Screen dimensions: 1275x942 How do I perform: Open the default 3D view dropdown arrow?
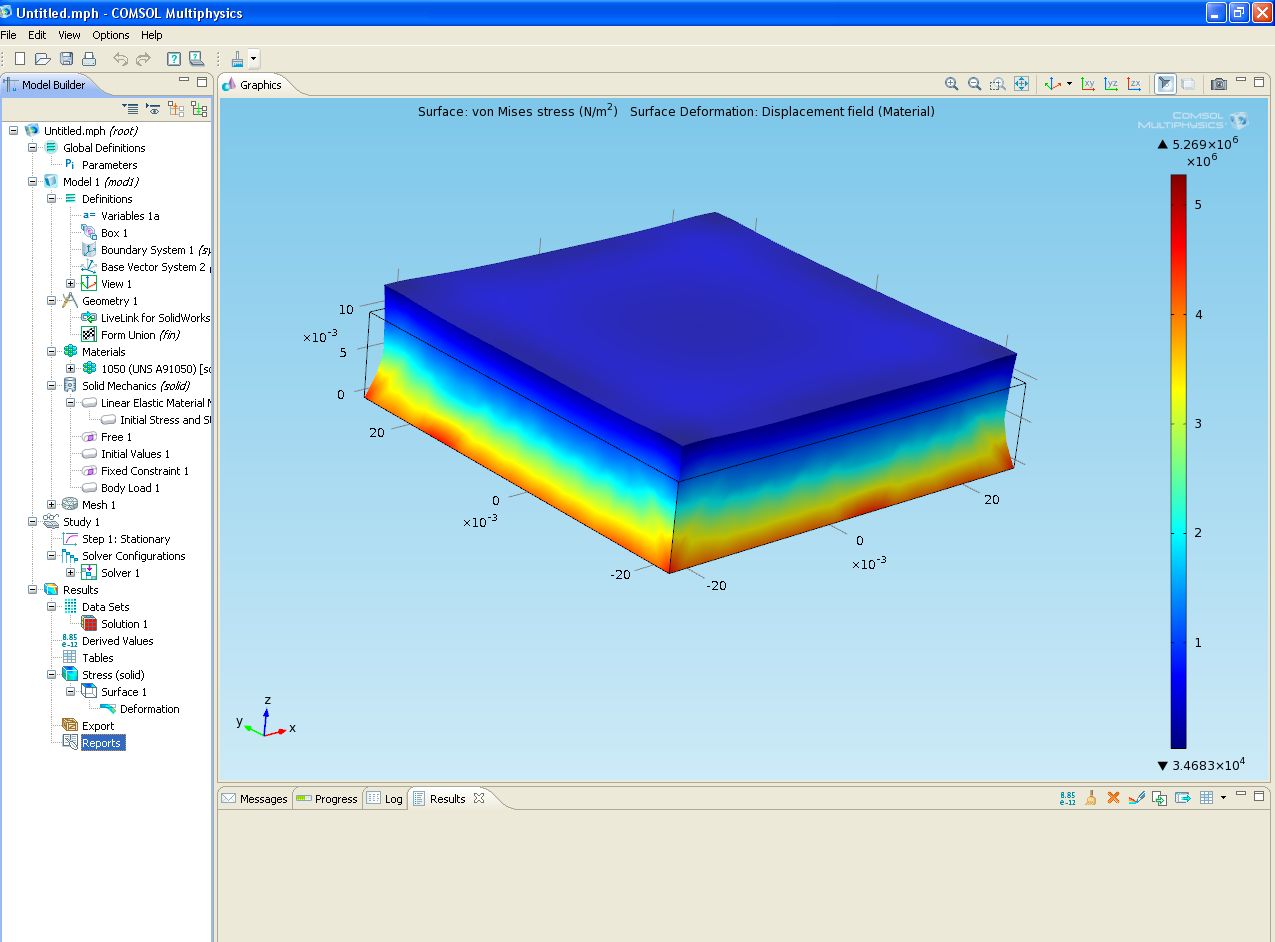[x=1069, y=85]
